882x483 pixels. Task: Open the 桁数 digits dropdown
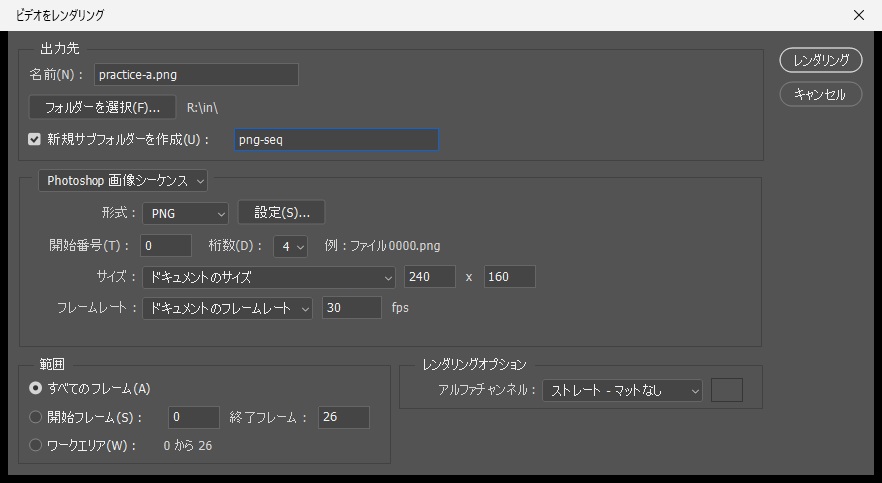(290, 246)
